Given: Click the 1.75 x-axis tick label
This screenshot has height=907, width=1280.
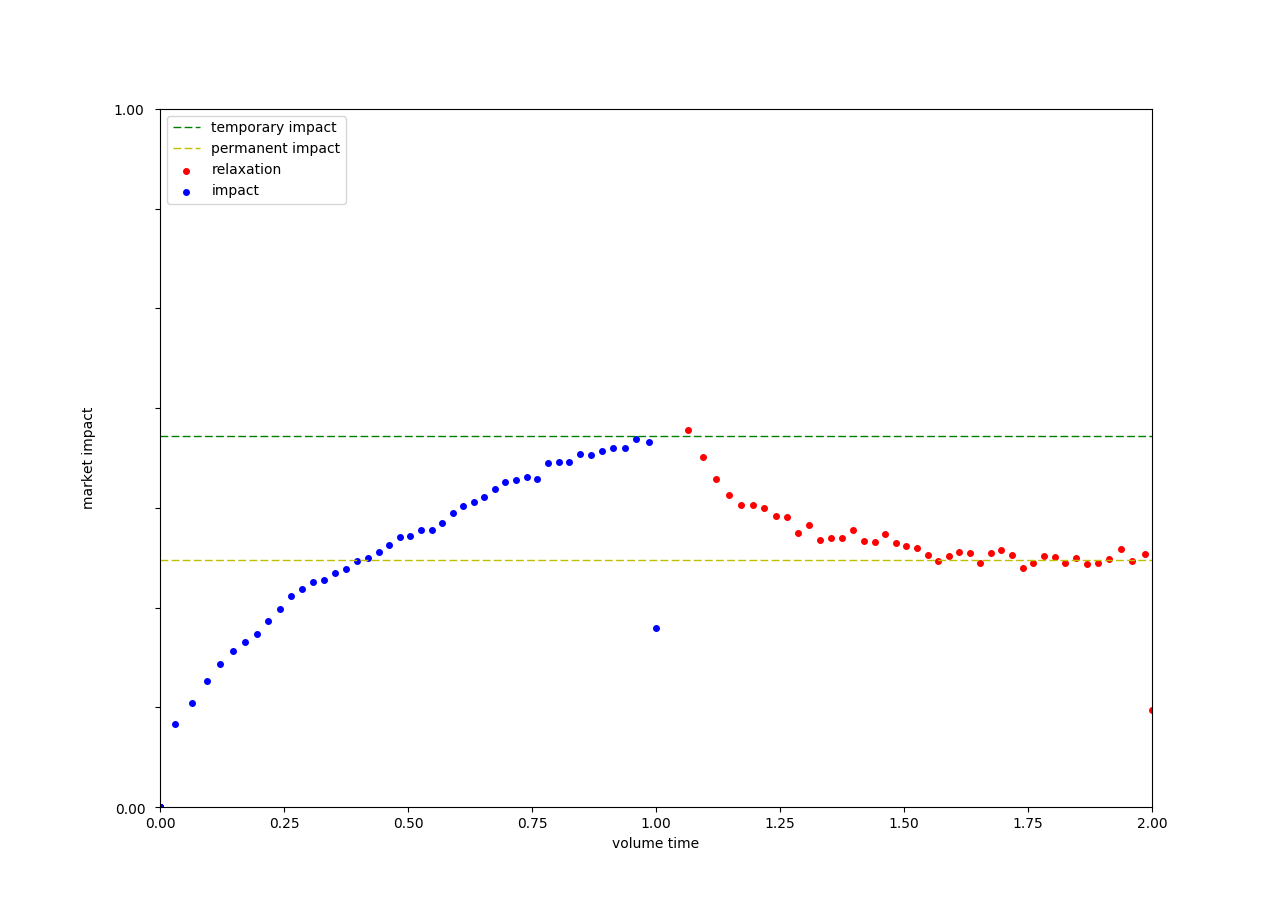Looking at the screenshot, I should [1028, 824].
